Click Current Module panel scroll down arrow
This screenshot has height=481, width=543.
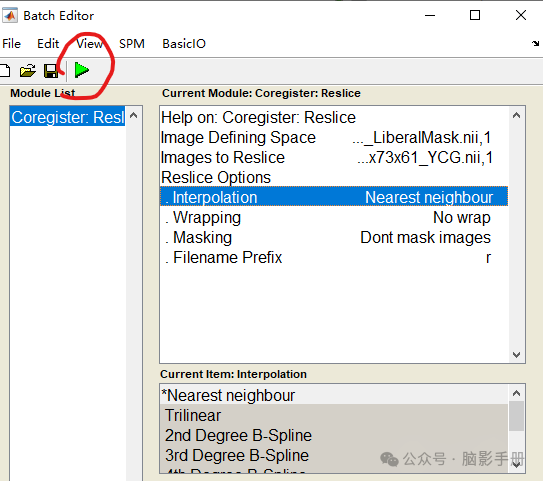pos(516,355)
